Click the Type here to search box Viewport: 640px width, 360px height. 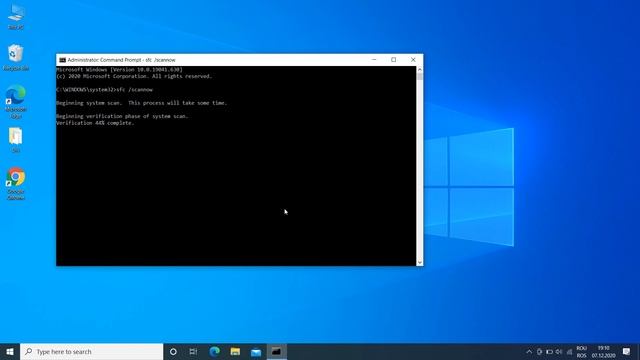pos(91,351)
